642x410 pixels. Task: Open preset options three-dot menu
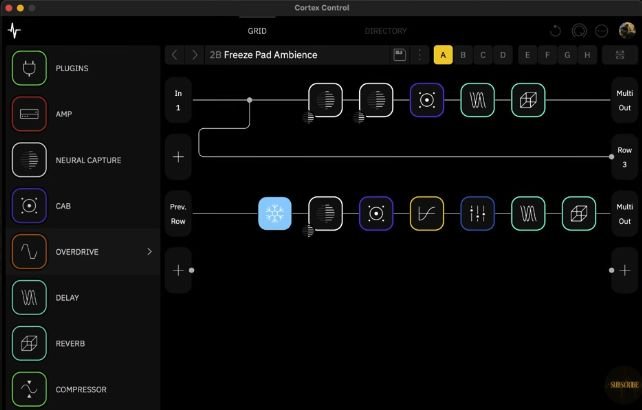[x=420, y=55]
